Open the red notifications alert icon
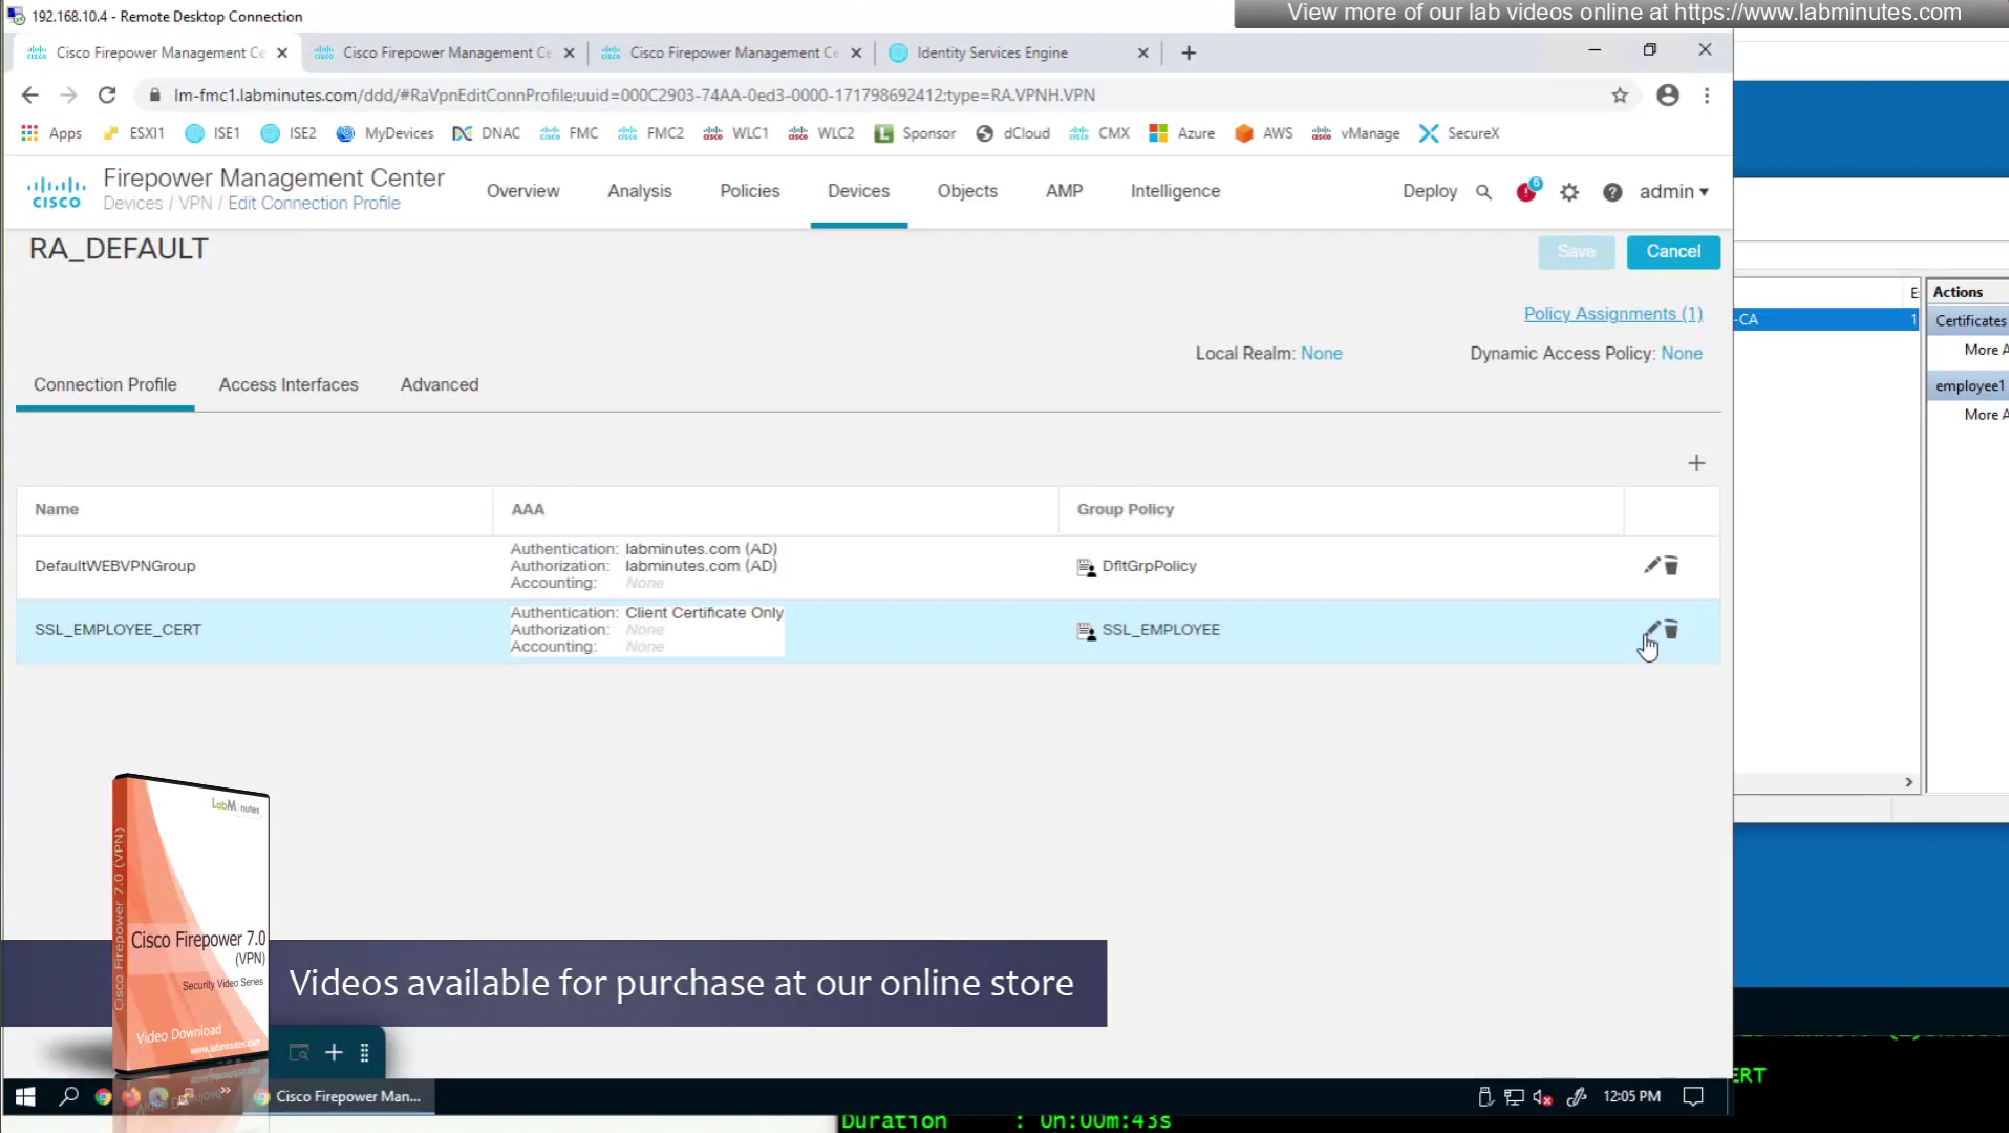 click(1526, 192)
